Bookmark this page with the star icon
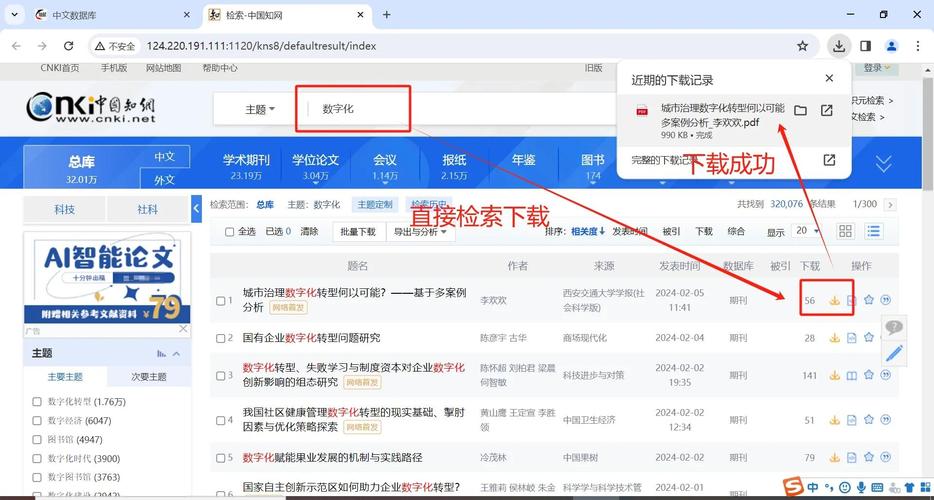The width and height of the screenshot is (934, 500). tap(802, 46)
